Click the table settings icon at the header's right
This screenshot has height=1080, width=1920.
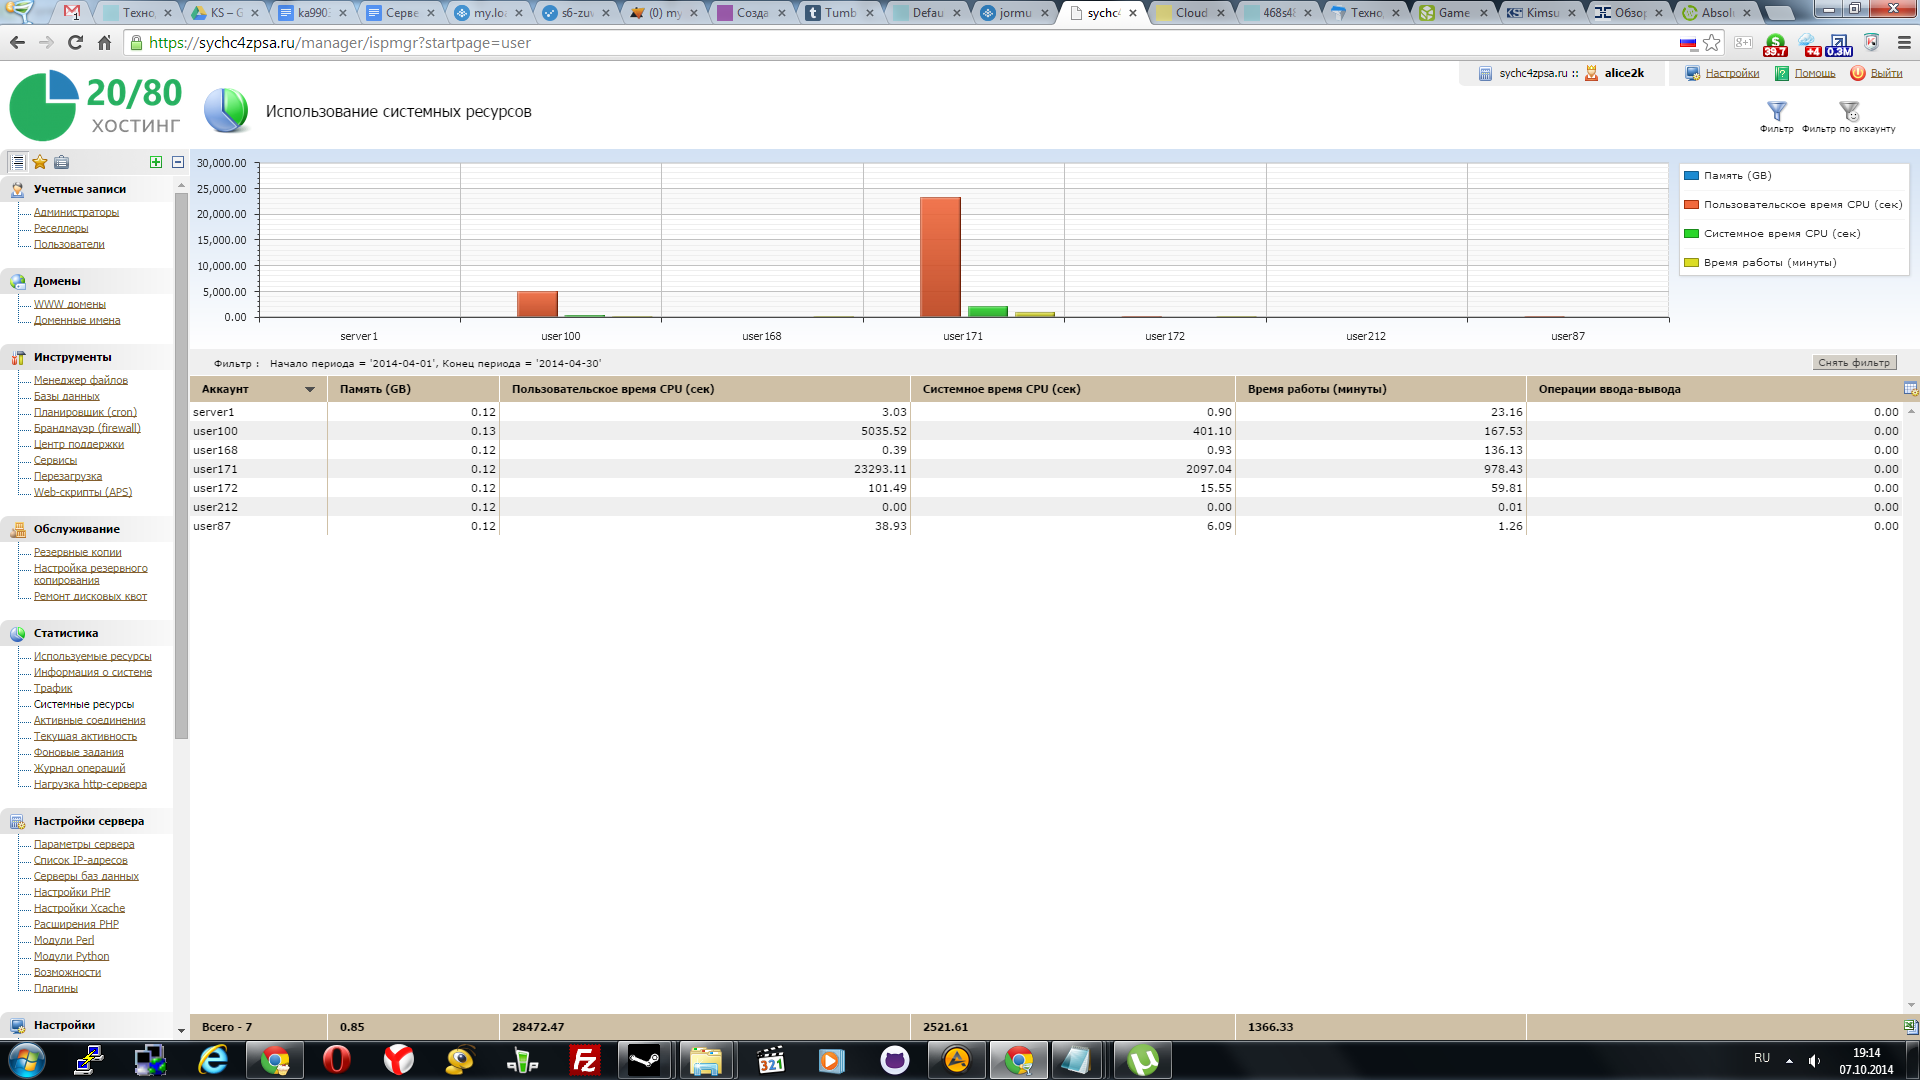pos(1910,389)
